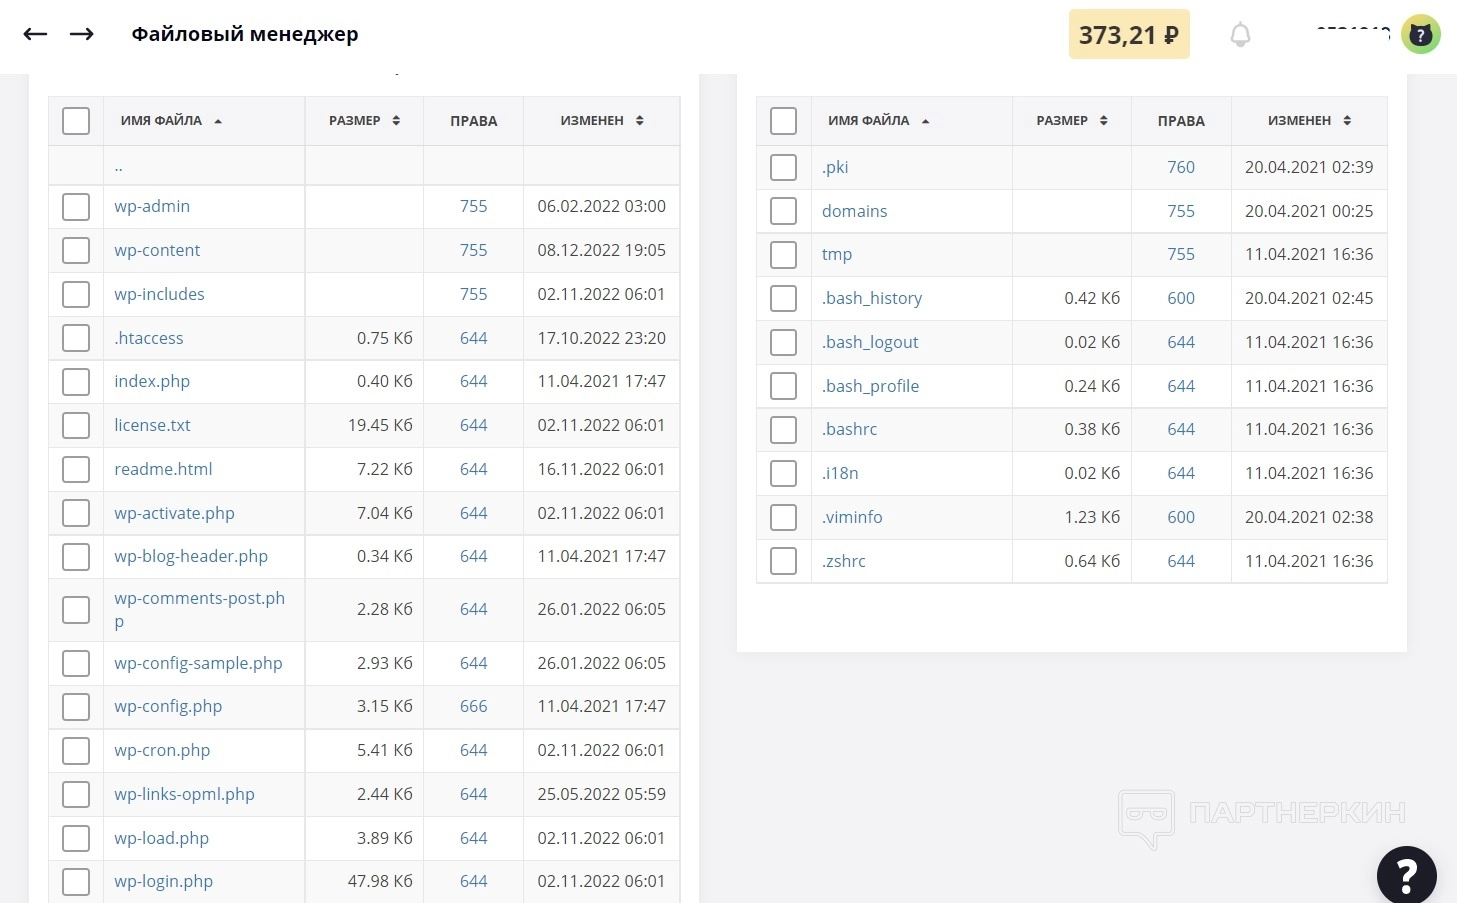Screen dimensions: 1457x903
Task: Go up to the parent directory (..)
Action: pos(119,167)
